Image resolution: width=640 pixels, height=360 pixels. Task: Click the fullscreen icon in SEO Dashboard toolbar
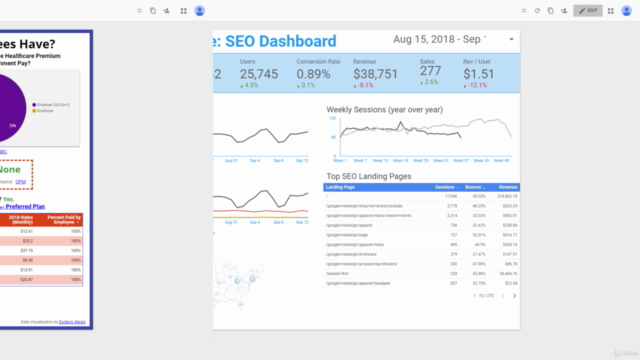click(x=524, y=11)
